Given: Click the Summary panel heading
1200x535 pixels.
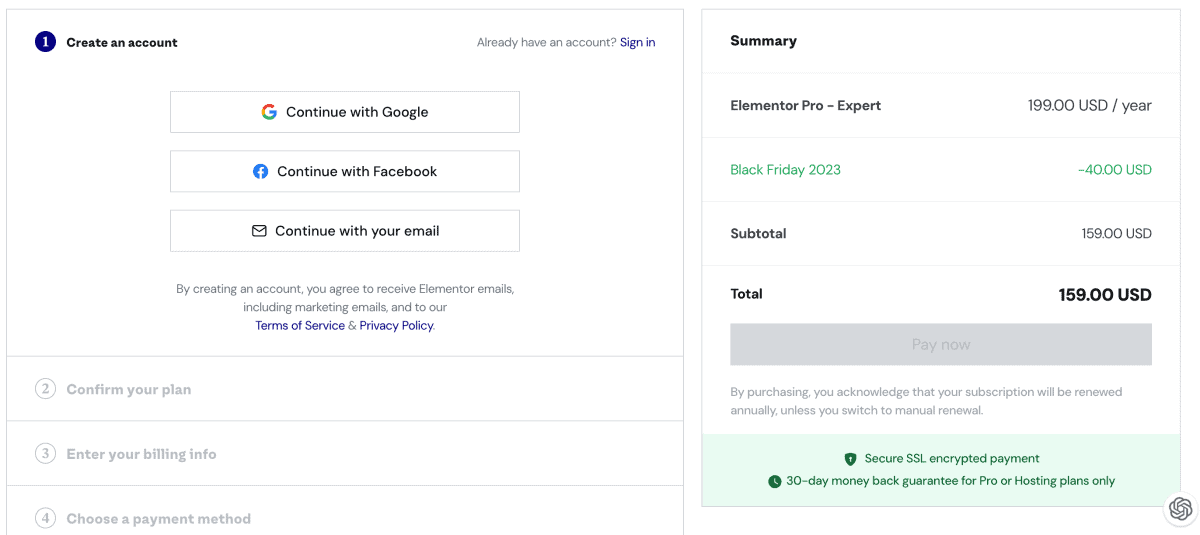Looking at the screenshot, I should 763,41.
